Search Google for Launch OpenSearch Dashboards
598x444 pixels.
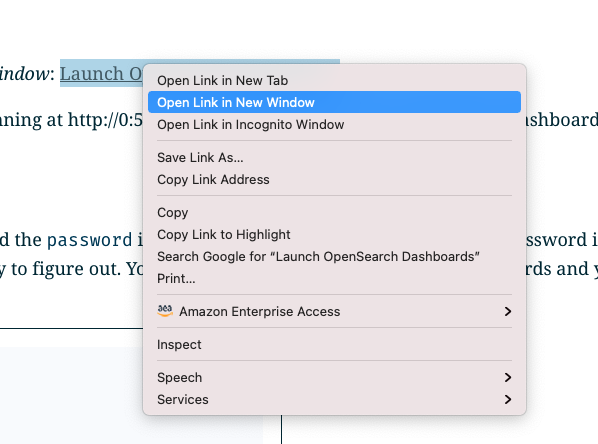click(334, 257)
